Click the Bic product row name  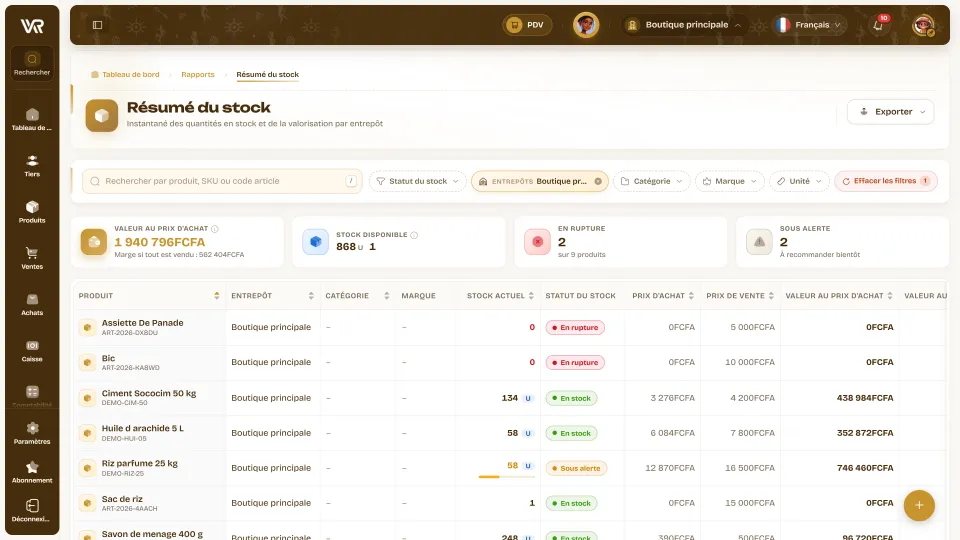coord(108,358)
